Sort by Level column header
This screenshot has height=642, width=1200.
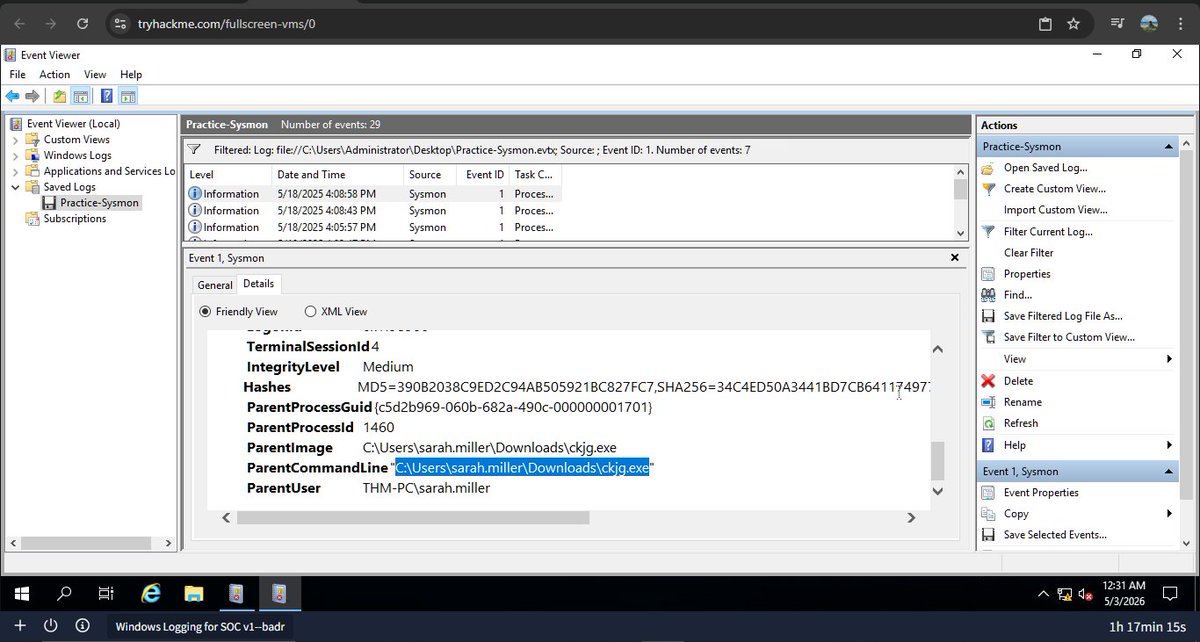pos(229,174)
